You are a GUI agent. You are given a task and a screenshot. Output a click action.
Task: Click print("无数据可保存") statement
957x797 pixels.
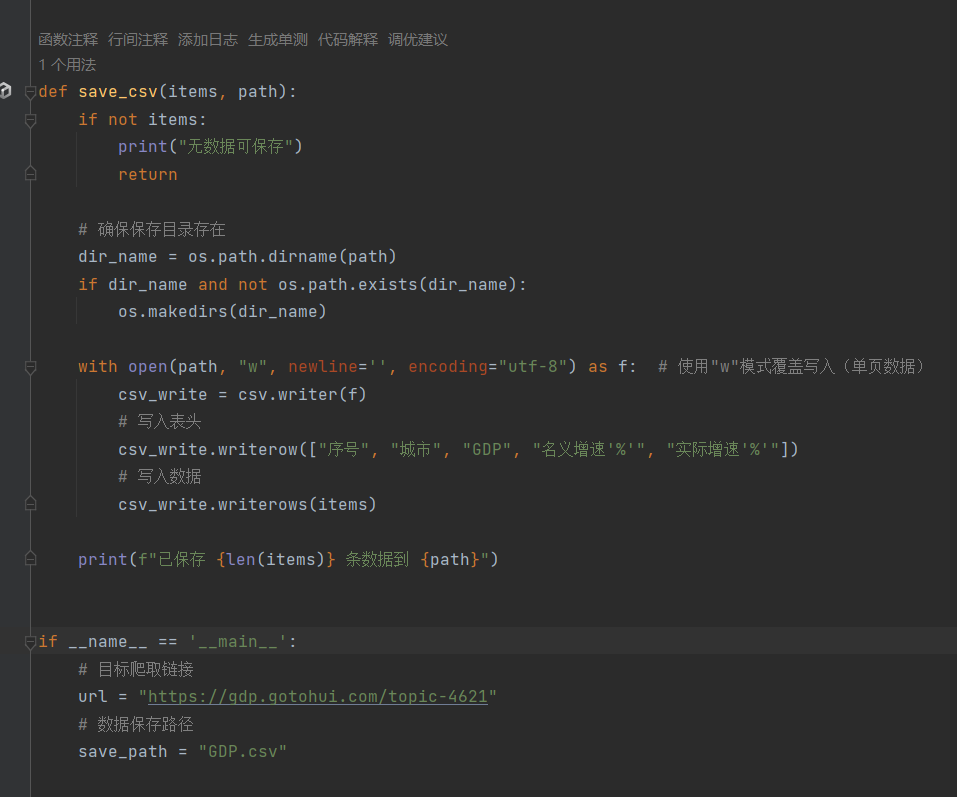tap(210, 147)
